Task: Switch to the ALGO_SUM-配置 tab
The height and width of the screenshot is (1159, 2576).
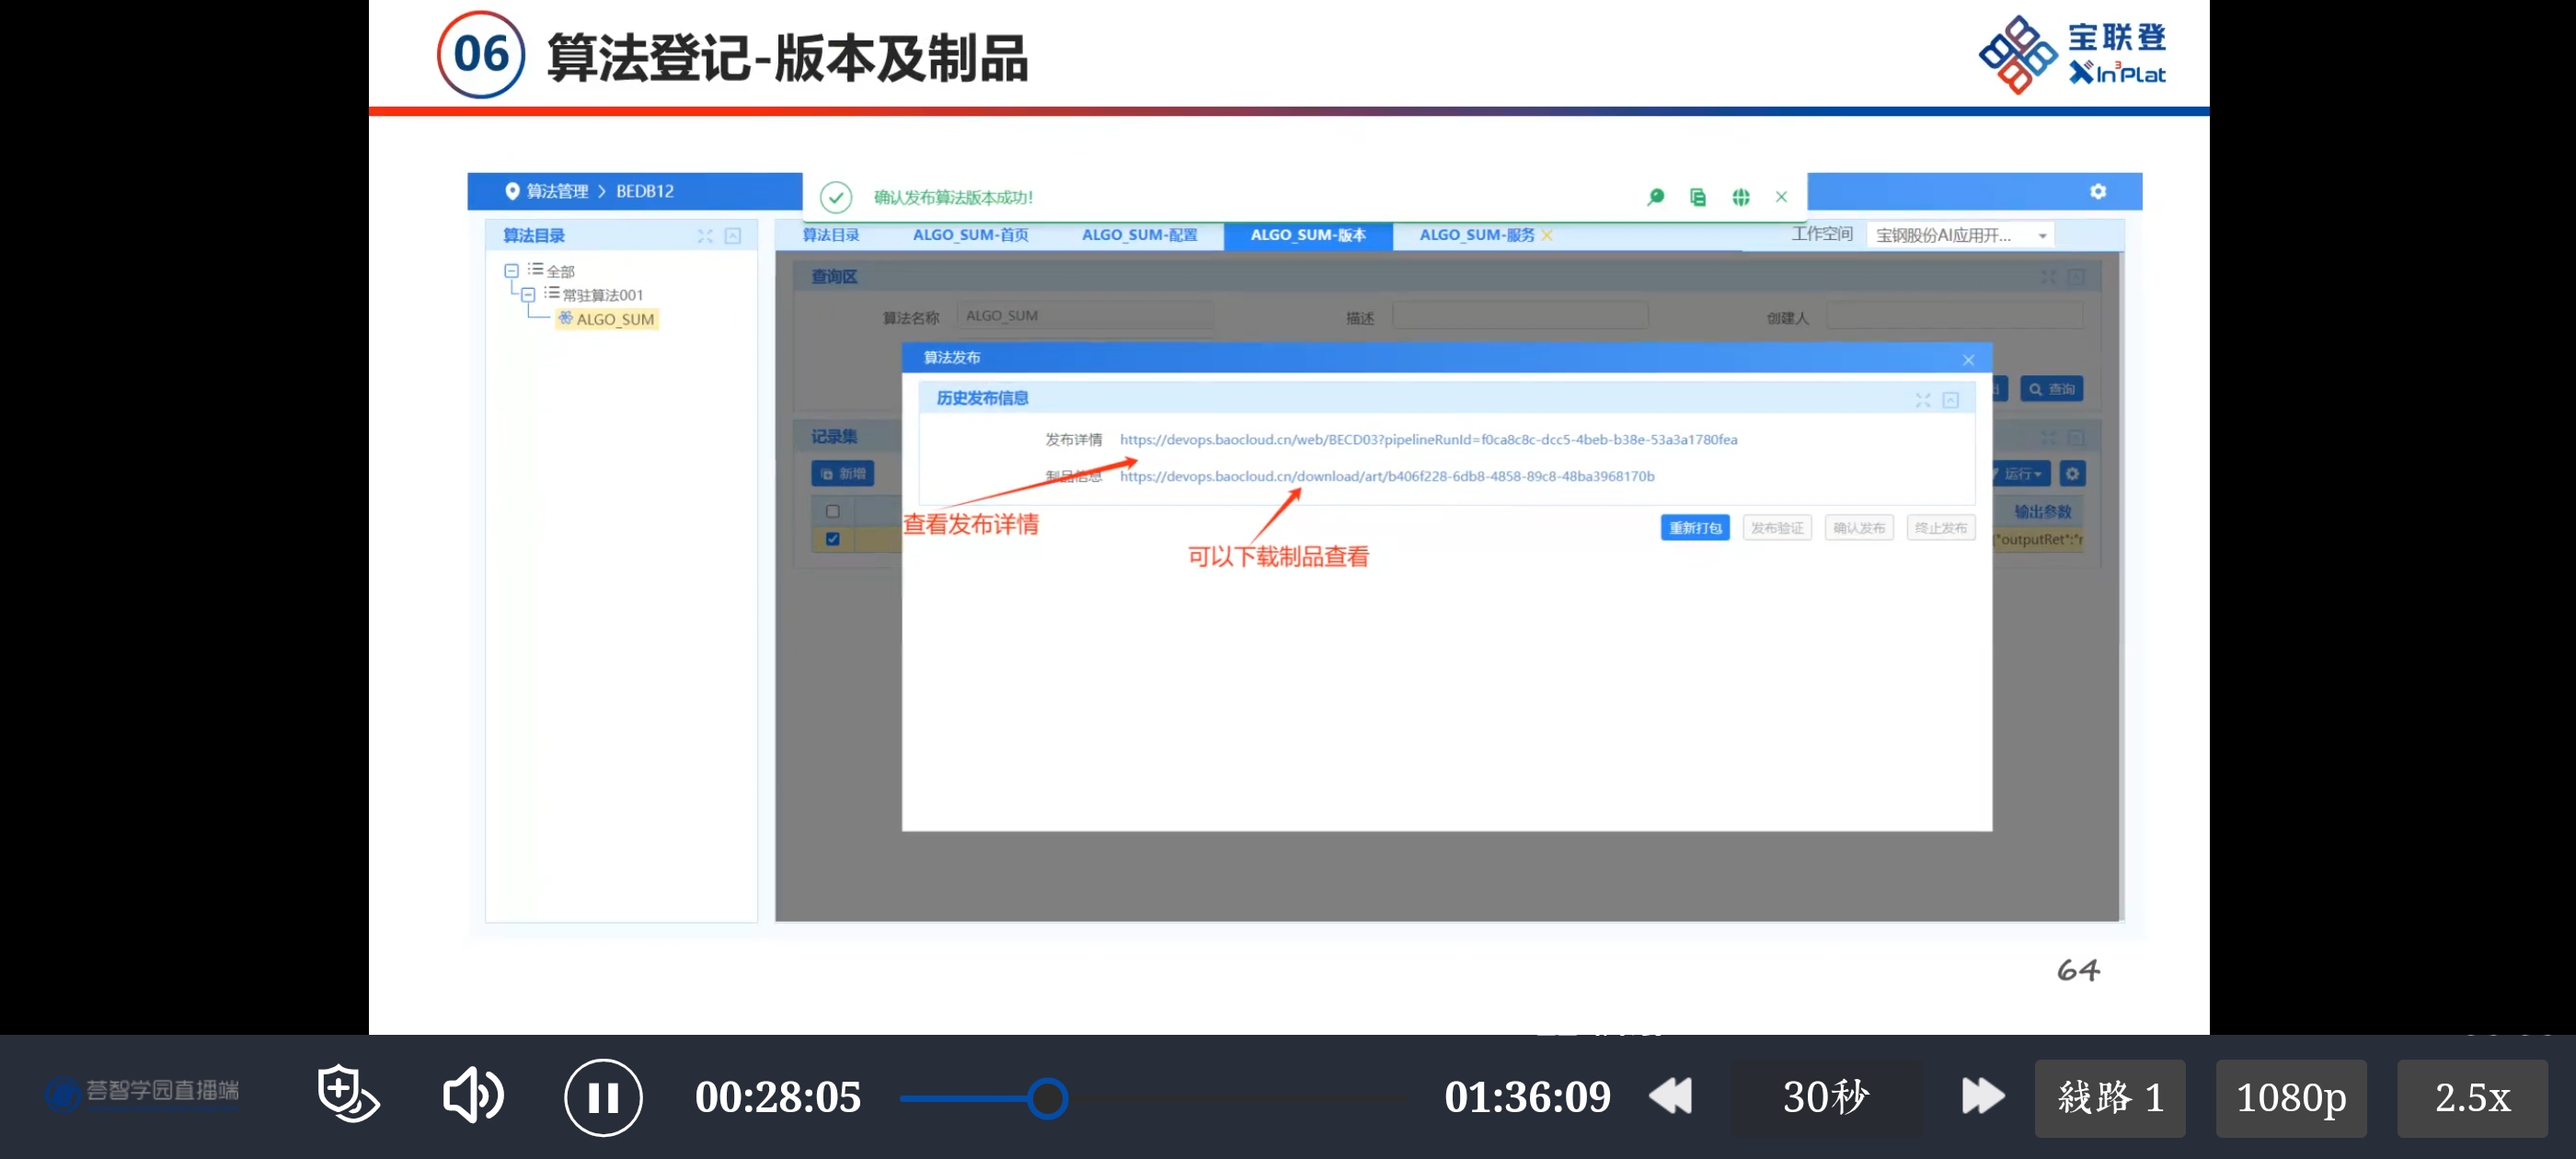Action: coord(1139,235)
